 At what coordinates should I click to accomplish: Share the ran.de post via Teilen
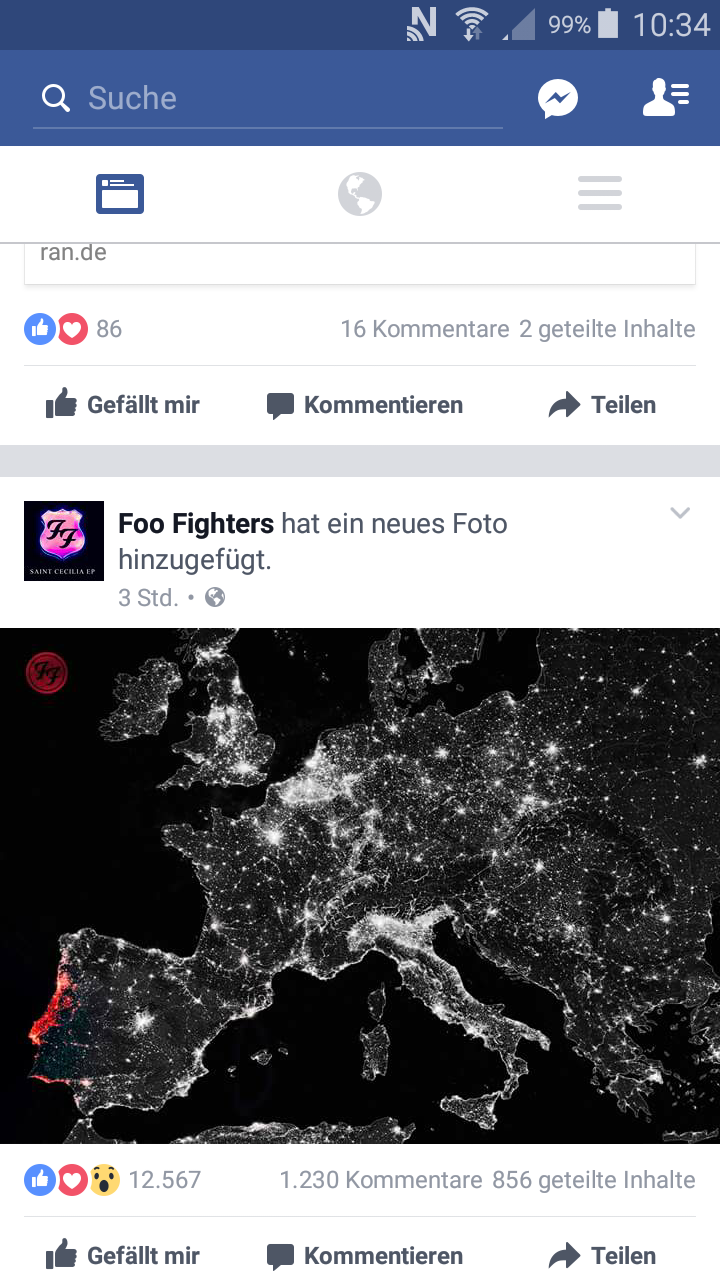603,405
